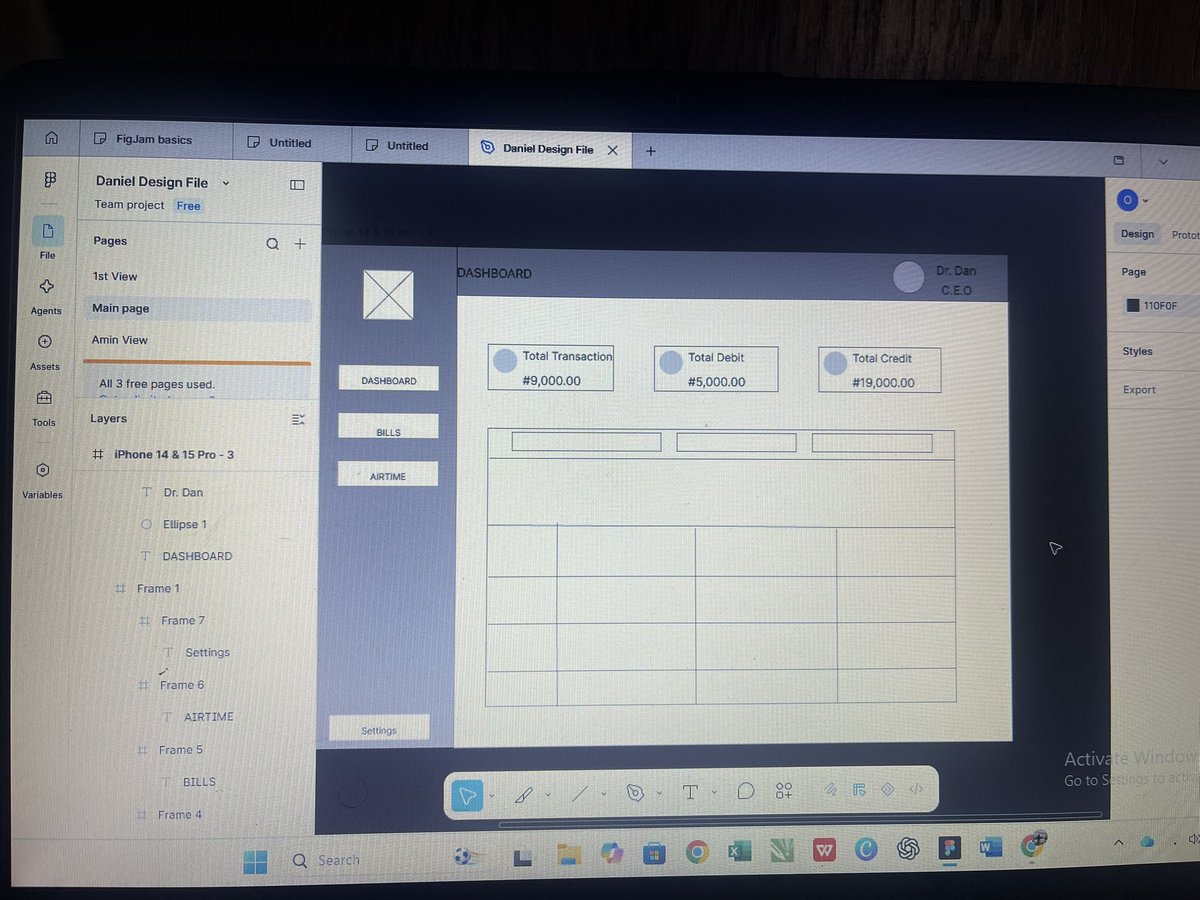The height and width of the screenshot is (900, 1200).
Task: Click the Settings button on canvas sidebar
Action: [x=379, y=728]
